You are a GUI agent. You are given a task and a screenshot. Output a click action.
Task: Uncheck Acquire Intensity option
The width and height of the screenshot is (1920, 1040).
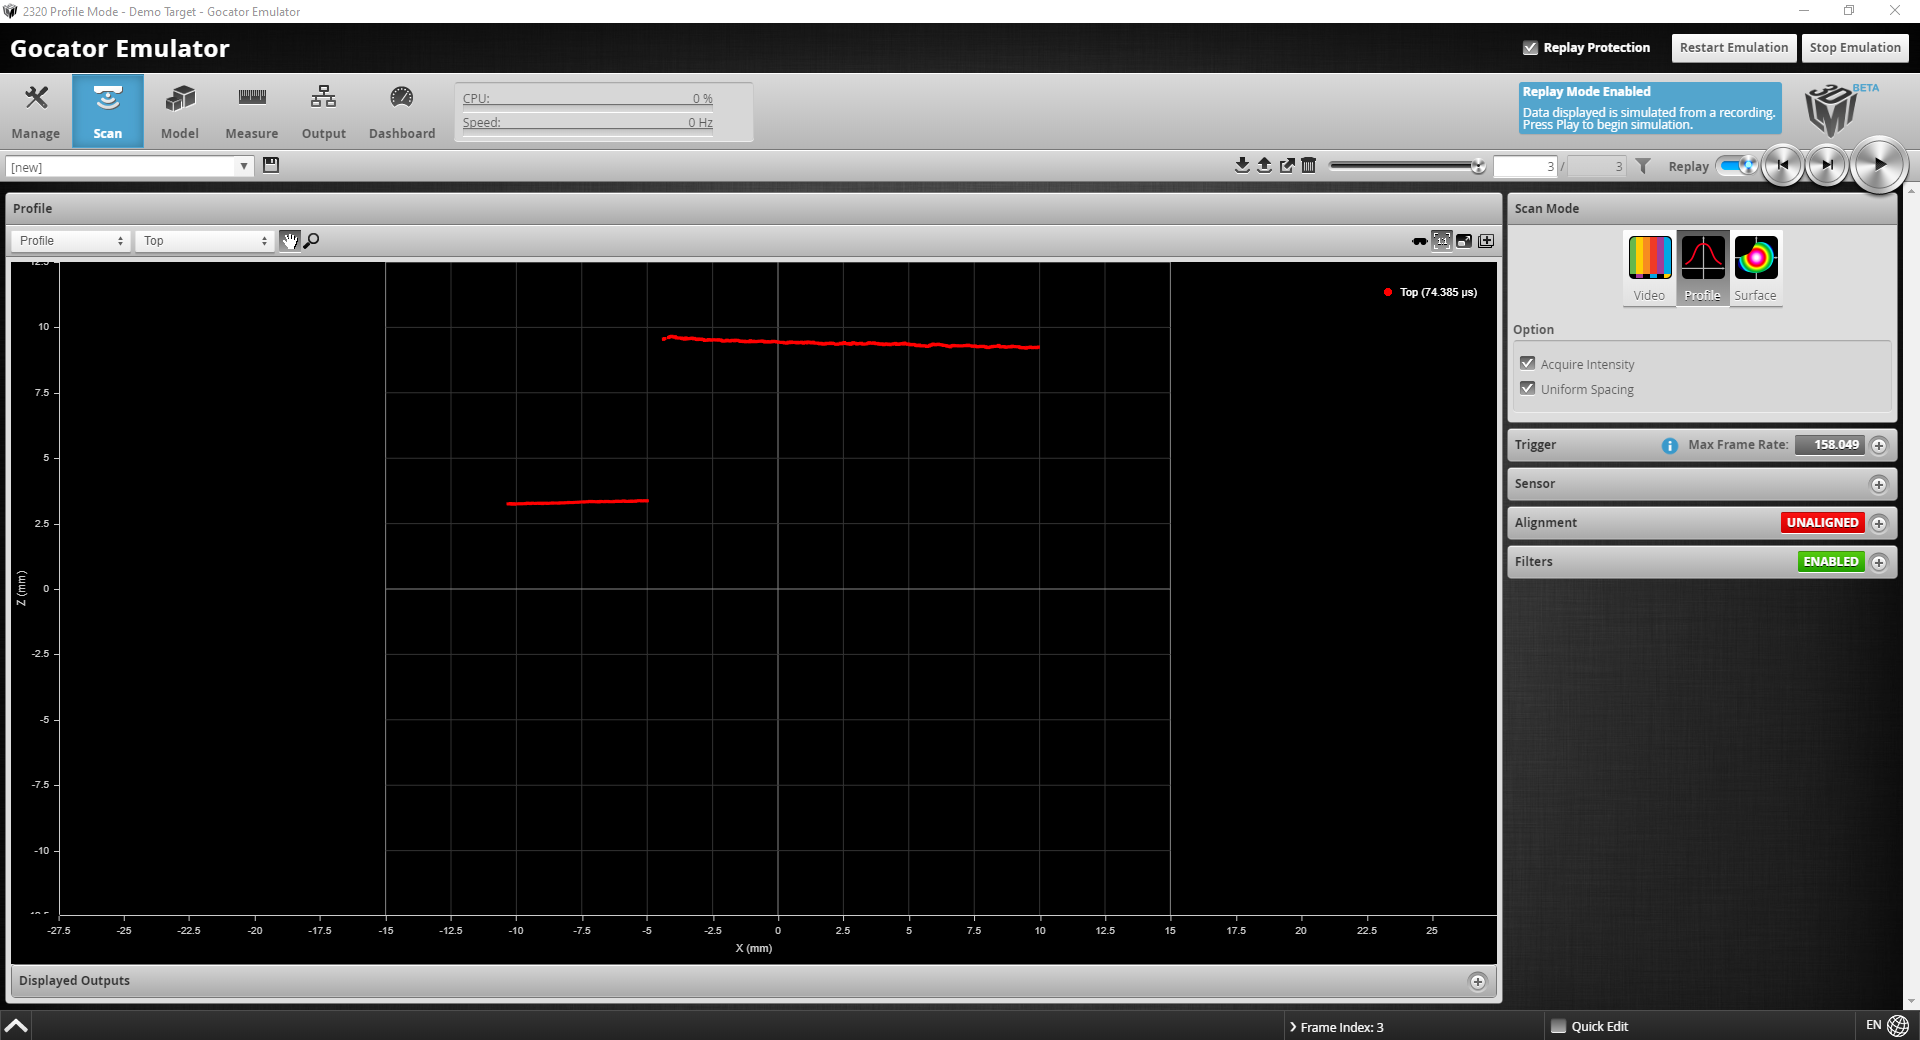[1527, 364]
